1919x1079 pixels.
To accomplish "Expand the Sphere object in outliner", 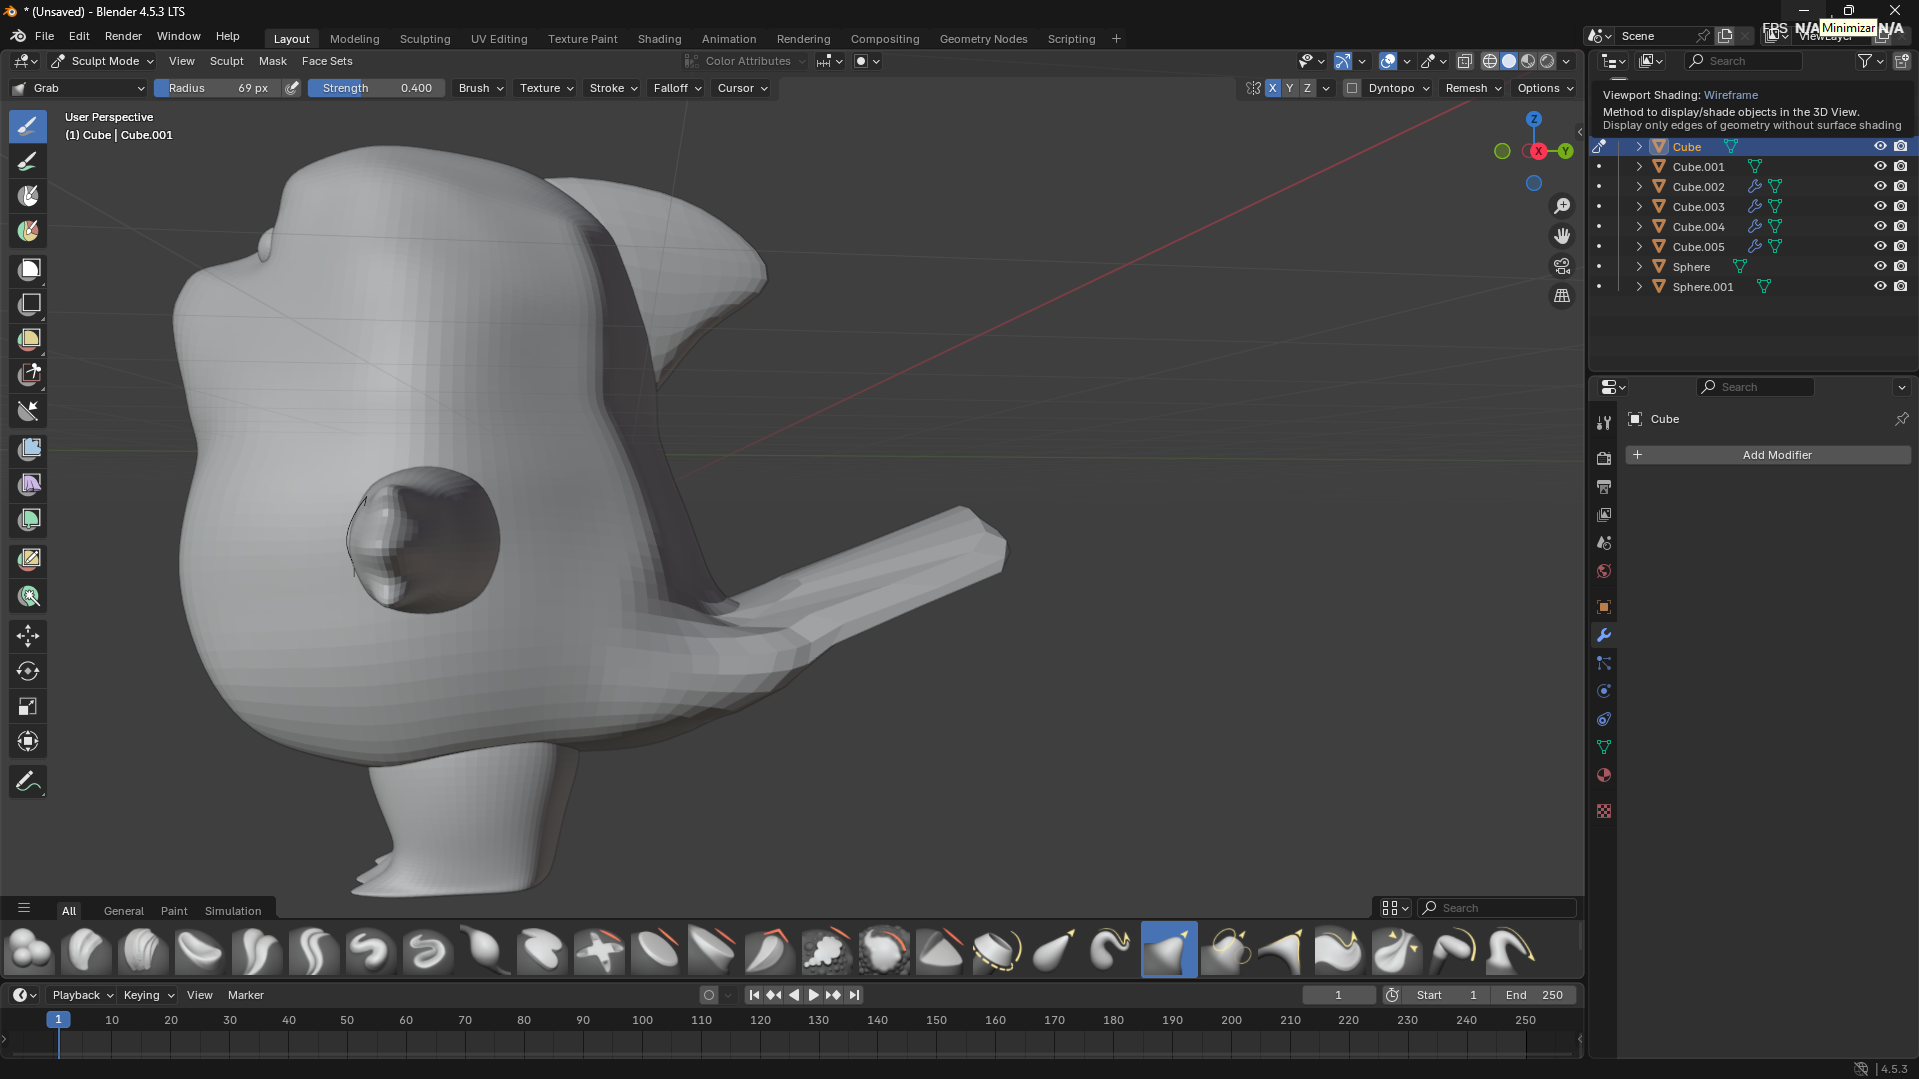I will tap(1639, 267).
